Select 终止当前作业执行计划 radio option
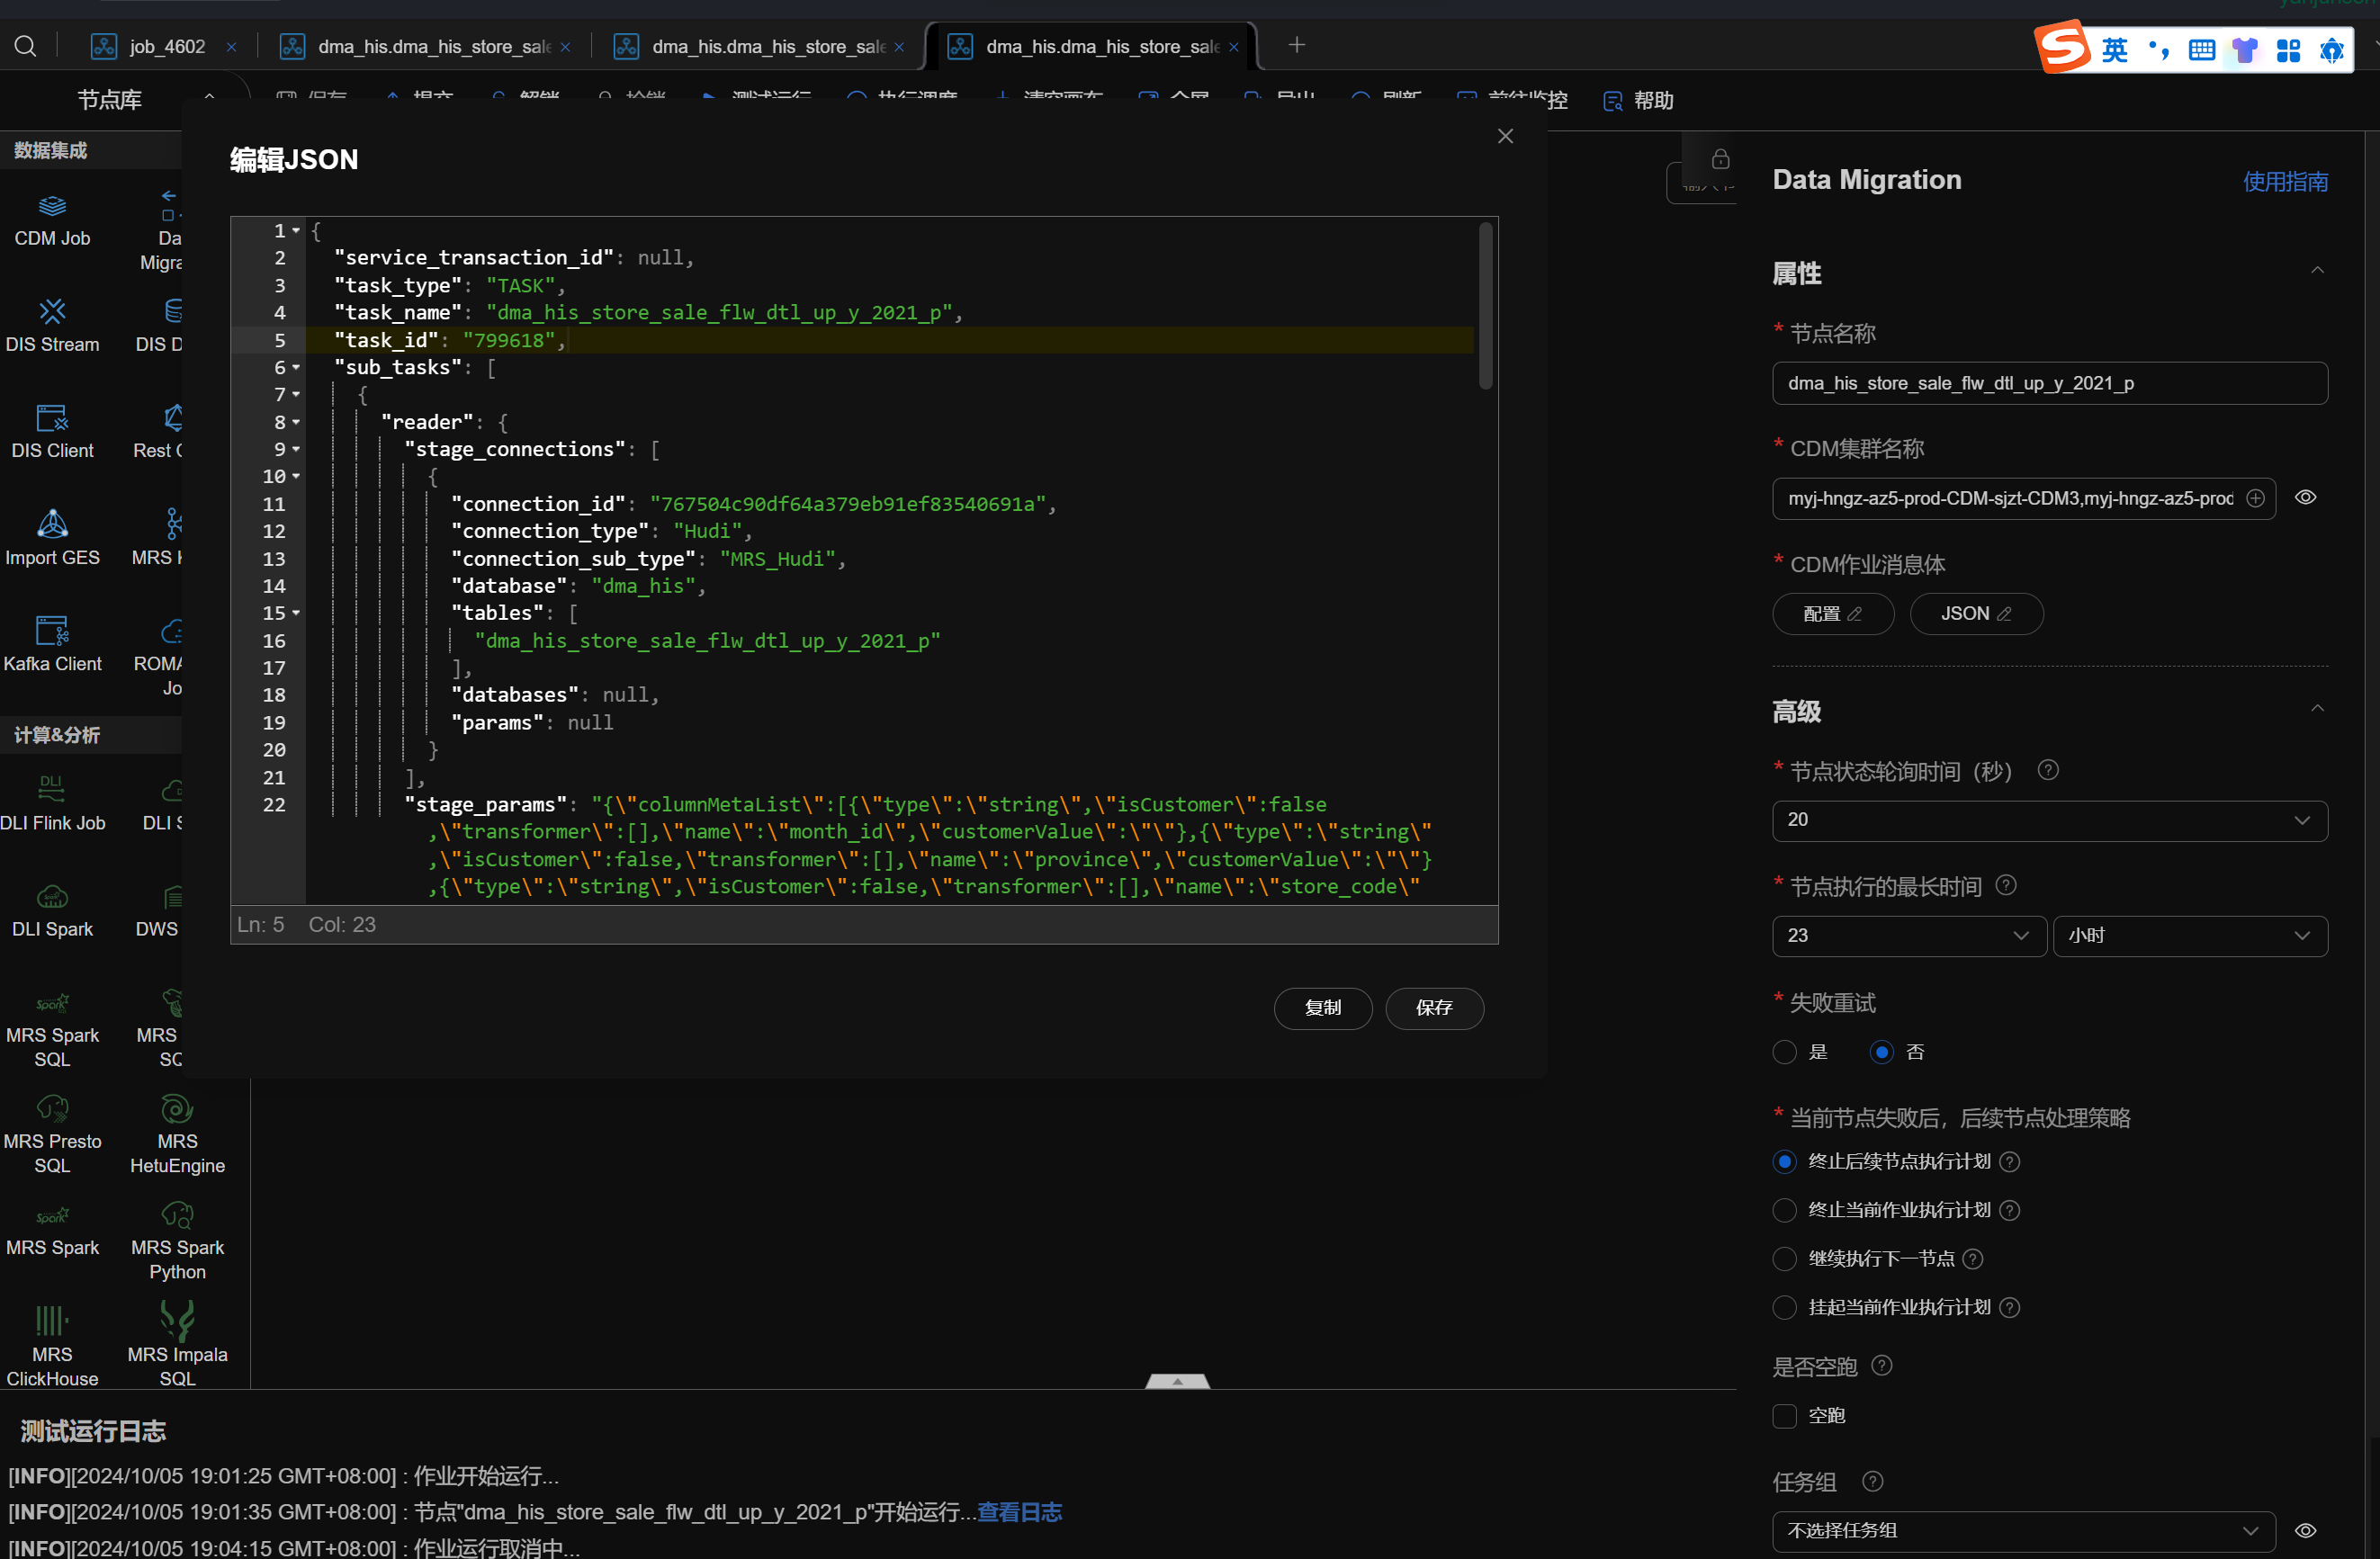The height and width of the screenshot is (1559, 2380). (1784, 1211)
